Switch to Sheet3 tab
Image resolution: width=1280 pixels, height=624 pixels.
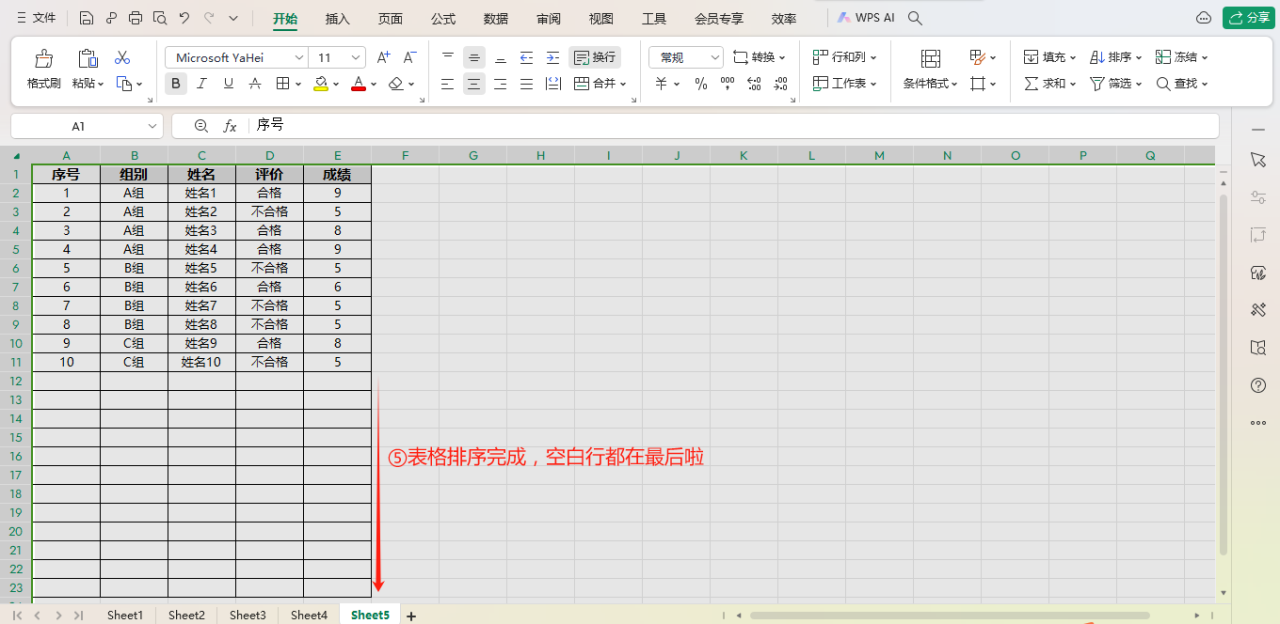pos(248,615)
